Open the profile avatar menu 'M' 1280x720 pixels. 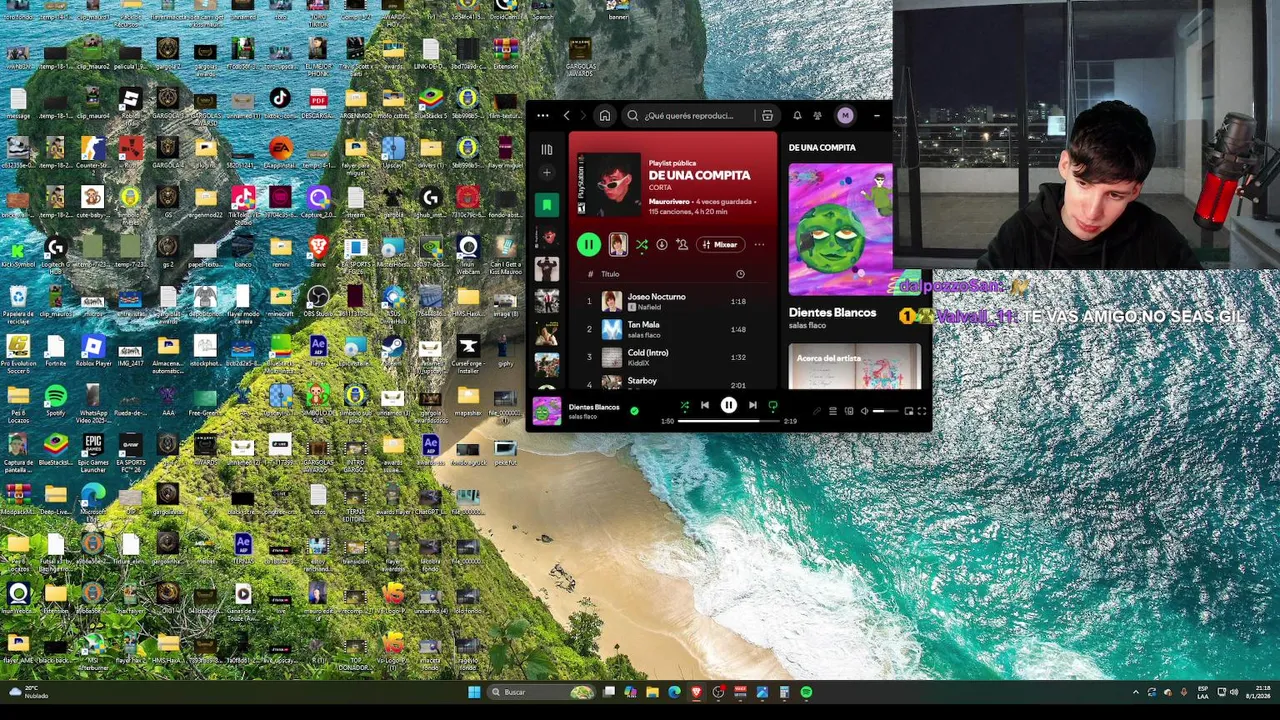click(845, 116)
